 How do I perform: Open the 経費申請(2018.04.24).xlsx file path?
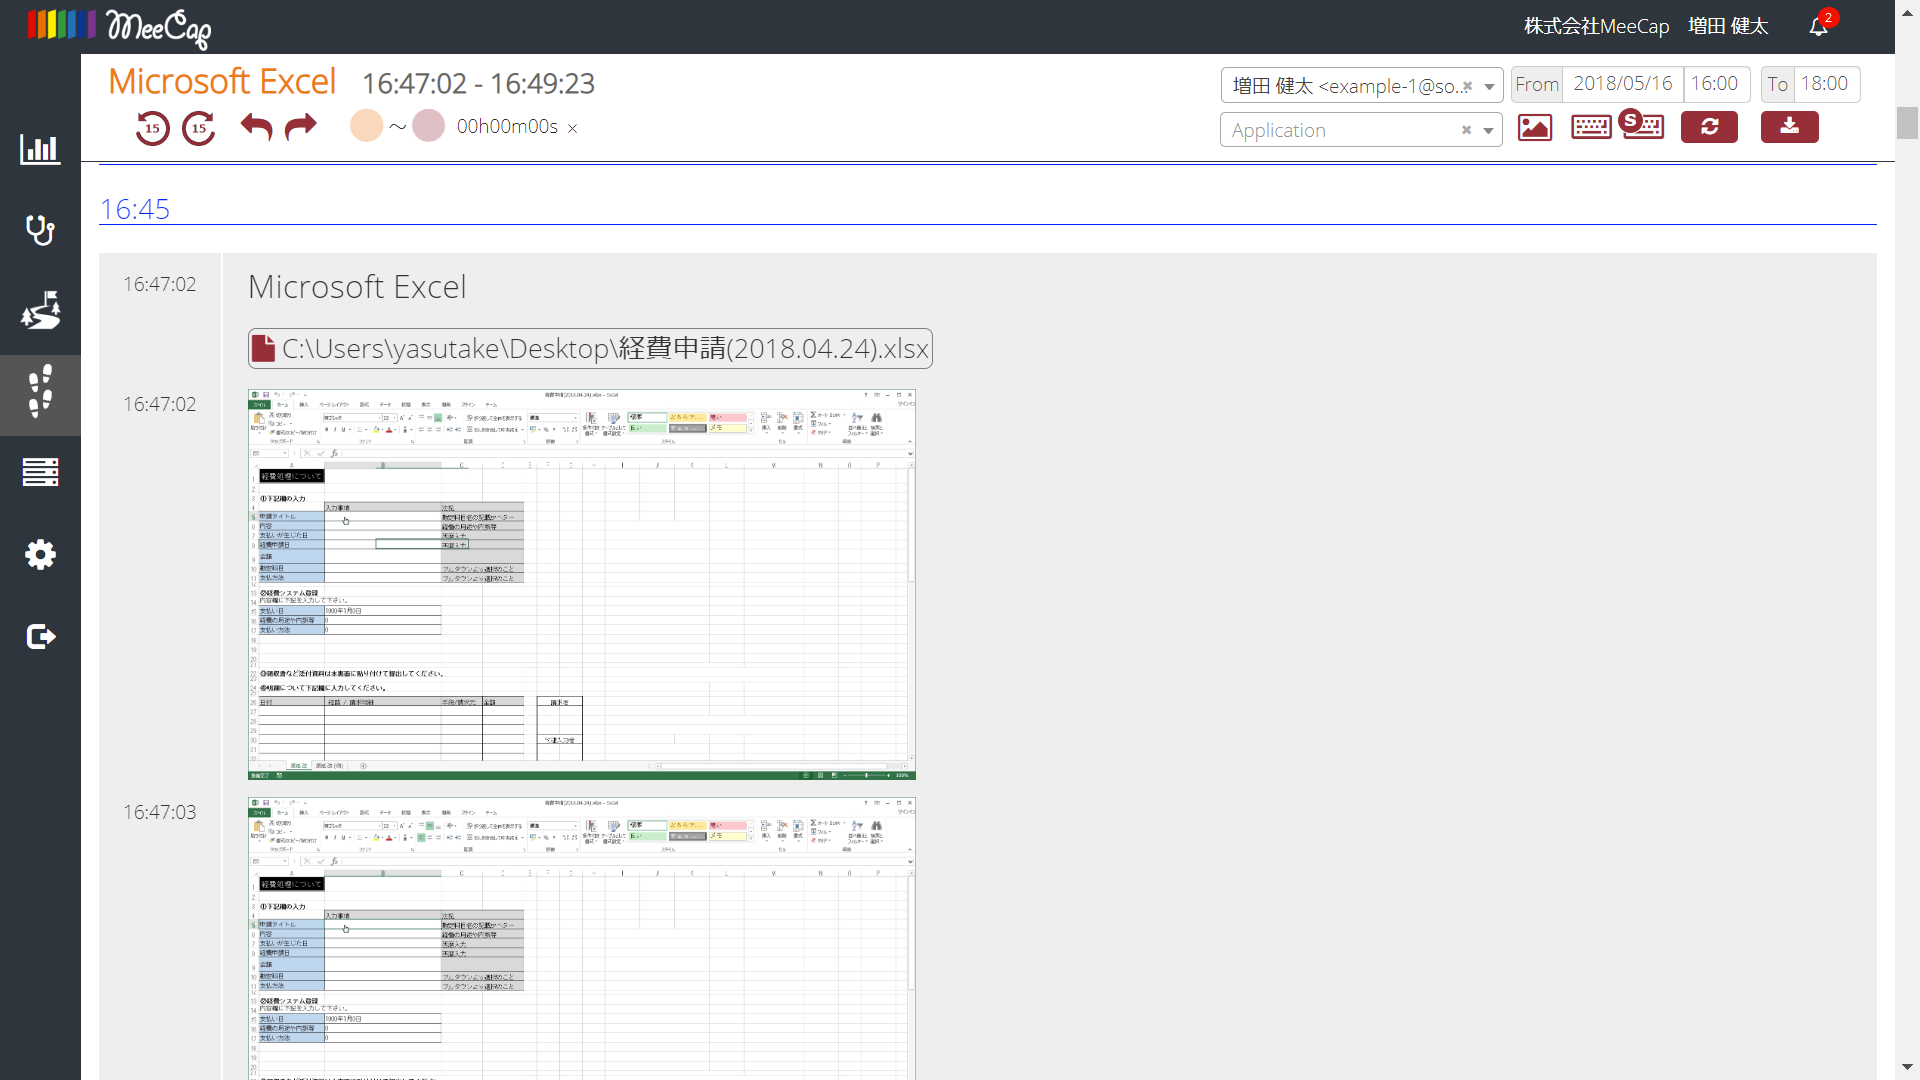(x=590, y=349)
